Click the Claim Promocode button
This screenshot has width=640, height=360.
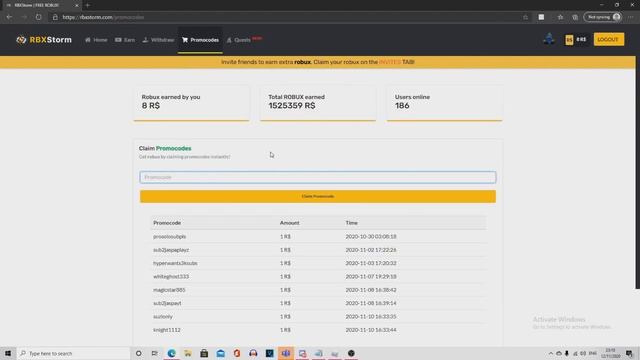318,196
